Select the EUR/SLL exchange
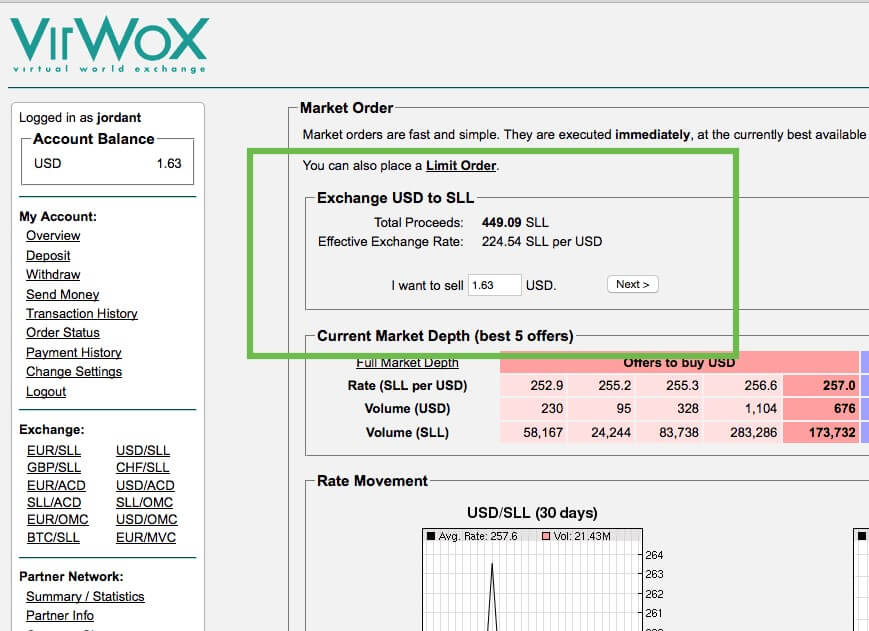Viewport: 869px width, 631px height. click(x=54, y=450)
